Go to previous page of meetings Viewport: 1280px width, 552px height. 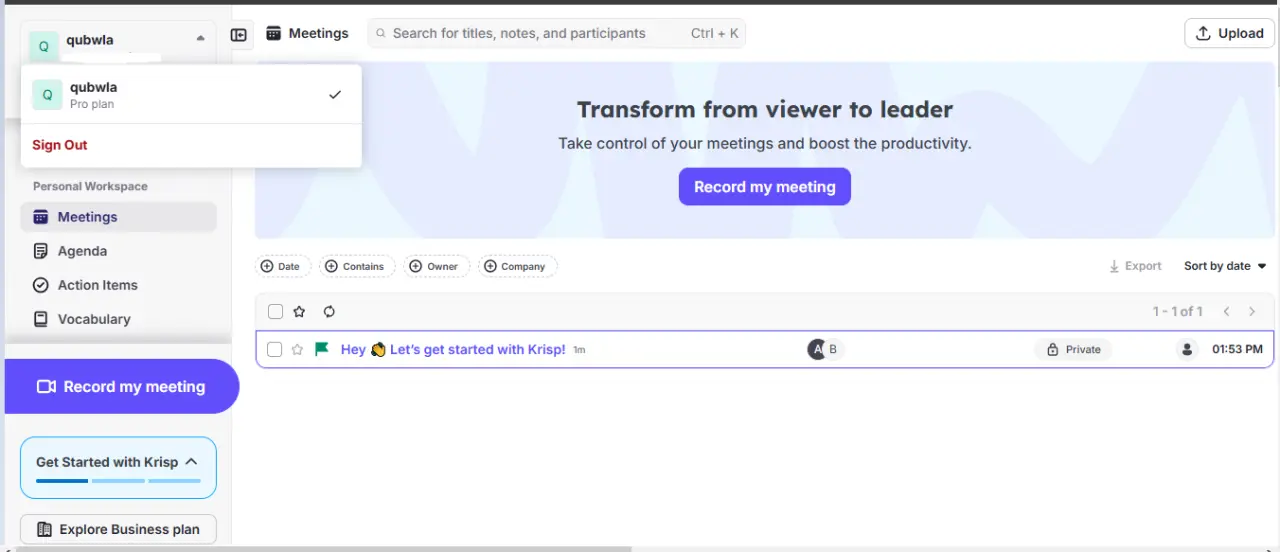(x=1227, y=312)
